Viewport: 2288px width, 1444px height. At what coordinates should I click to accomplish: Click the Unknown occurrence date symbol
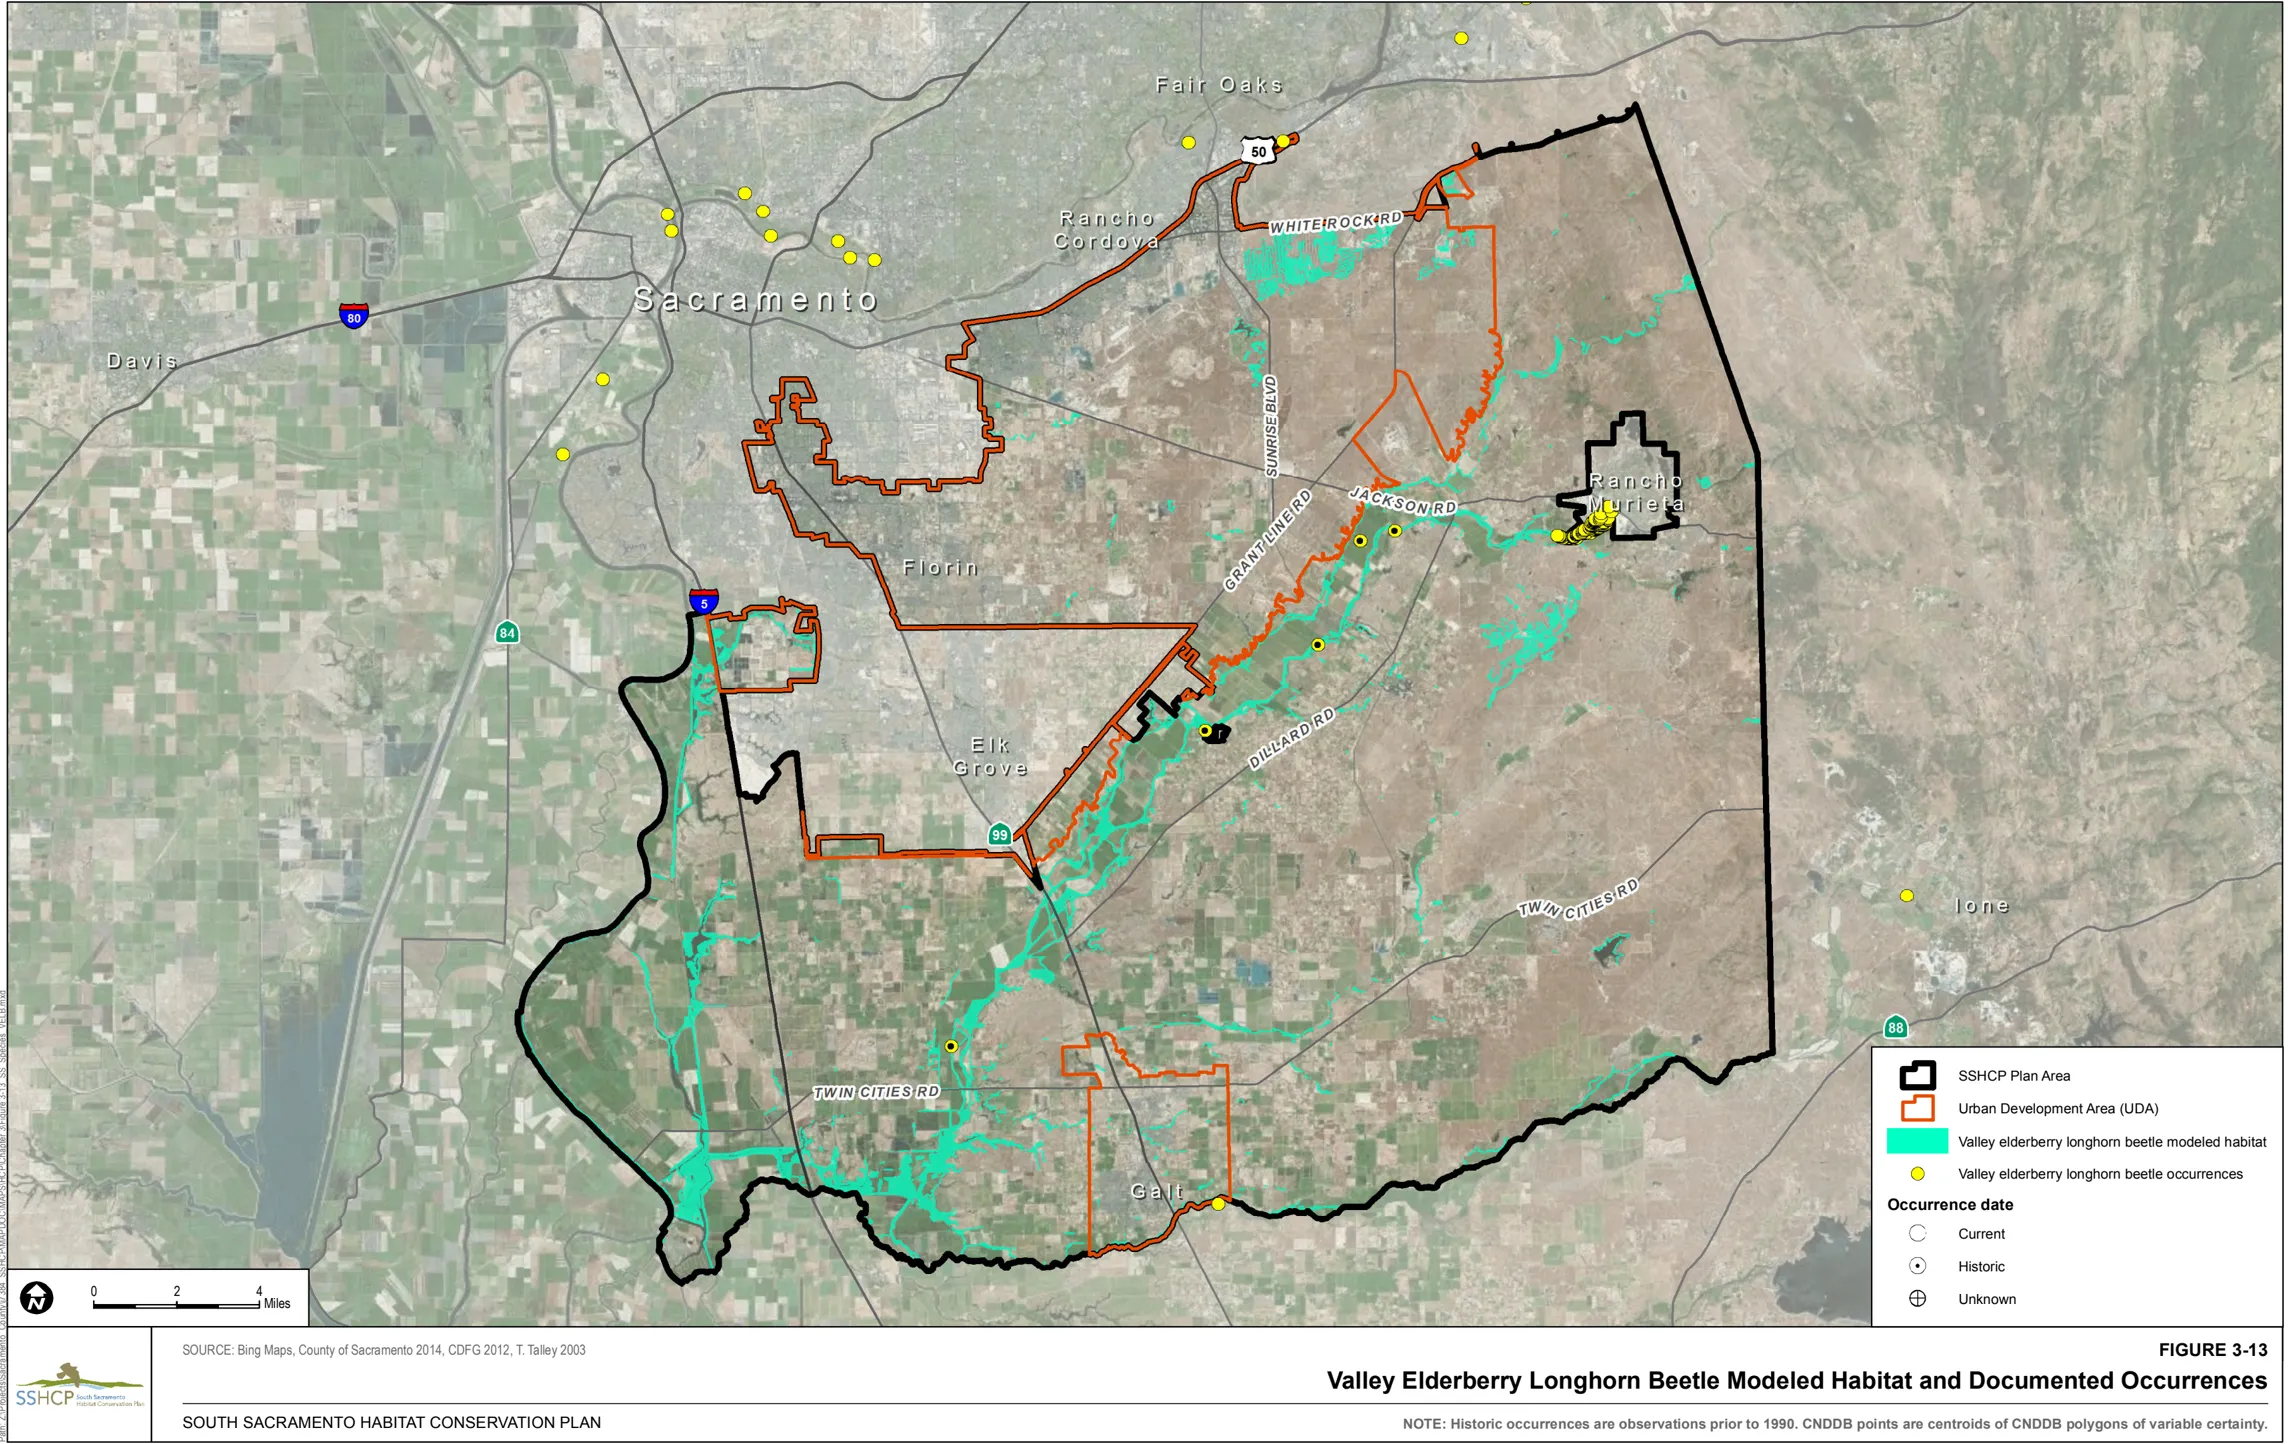tap(1917, 1299)
